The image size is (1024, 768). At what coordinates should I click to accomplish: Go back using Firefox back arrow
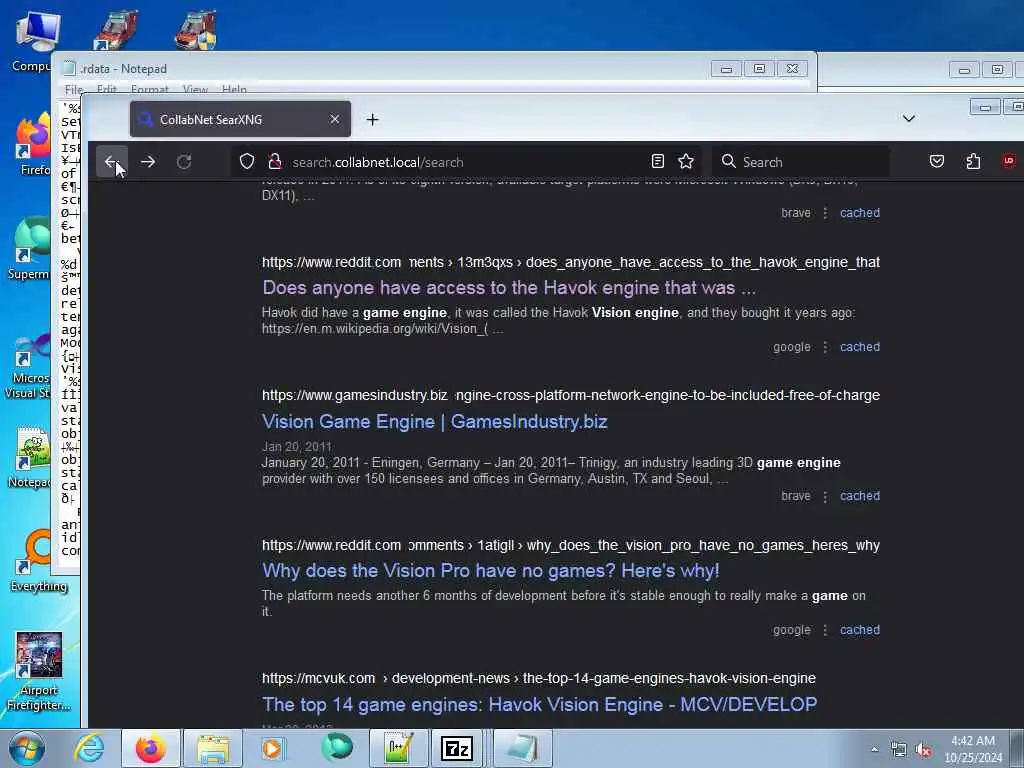(x=112, y=161)
